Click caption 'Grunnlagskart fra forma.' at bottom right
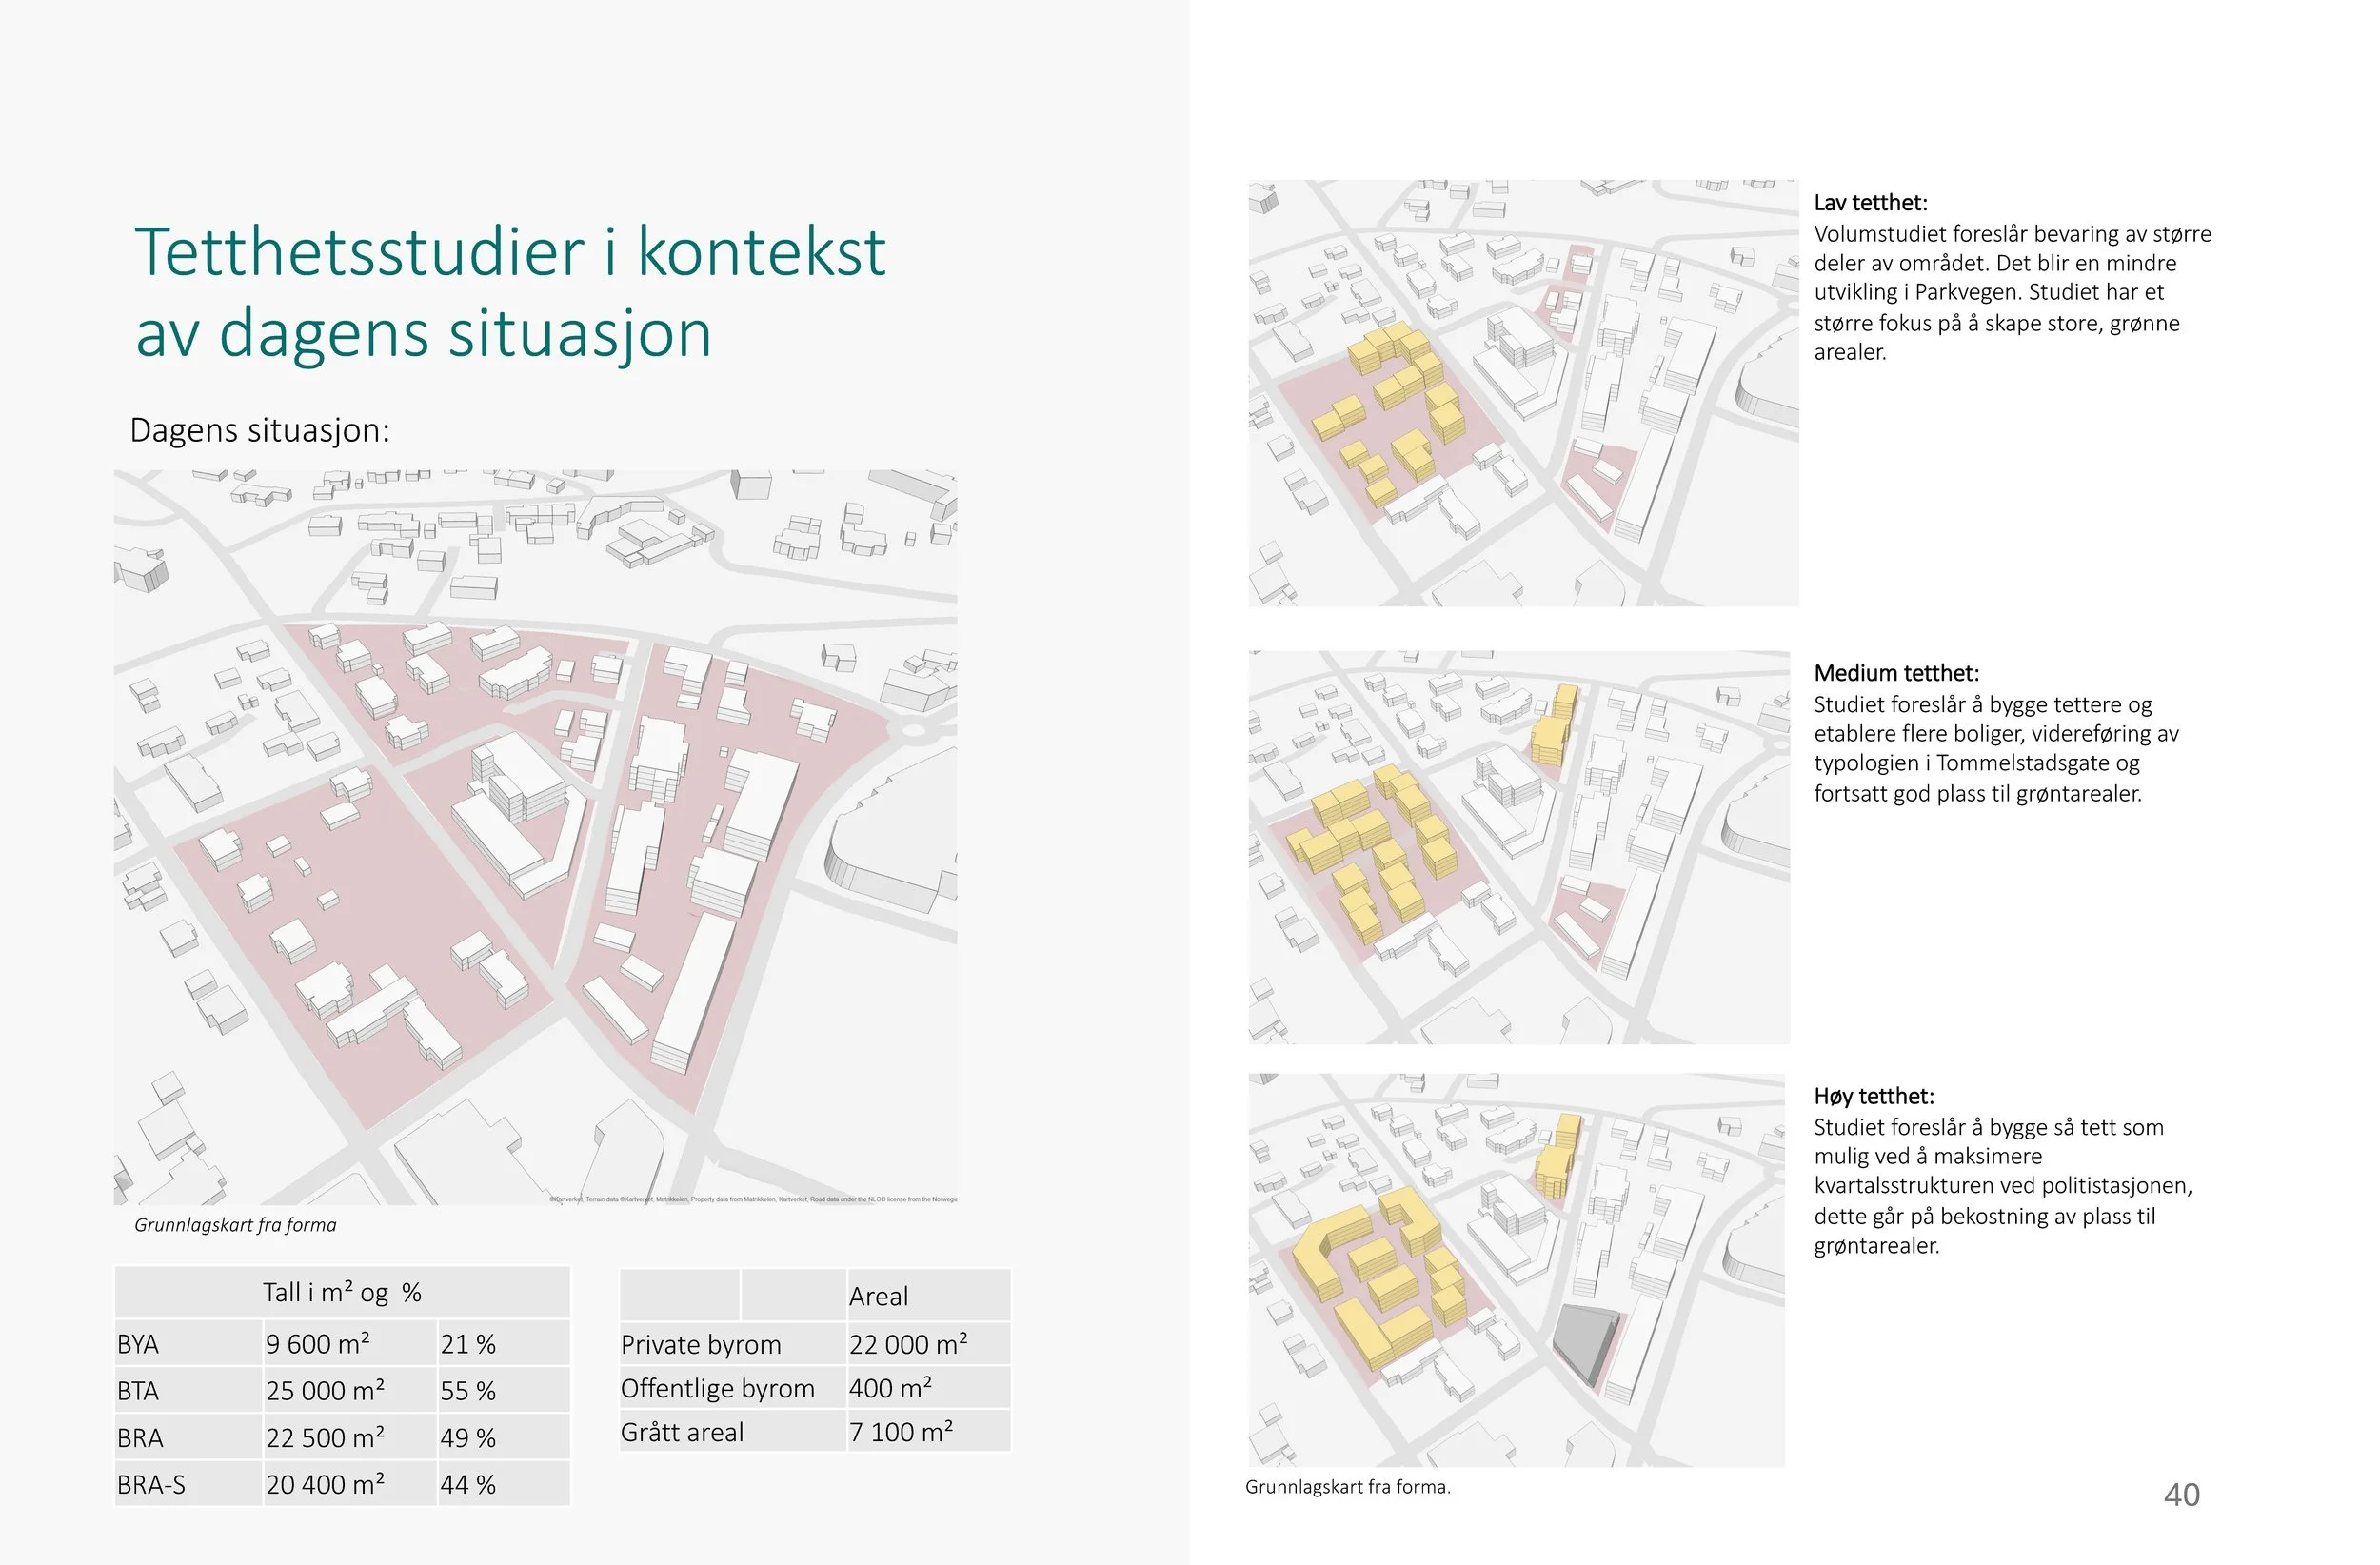Viewport: 2380px width, 1565px height. pos(1348,1487)
